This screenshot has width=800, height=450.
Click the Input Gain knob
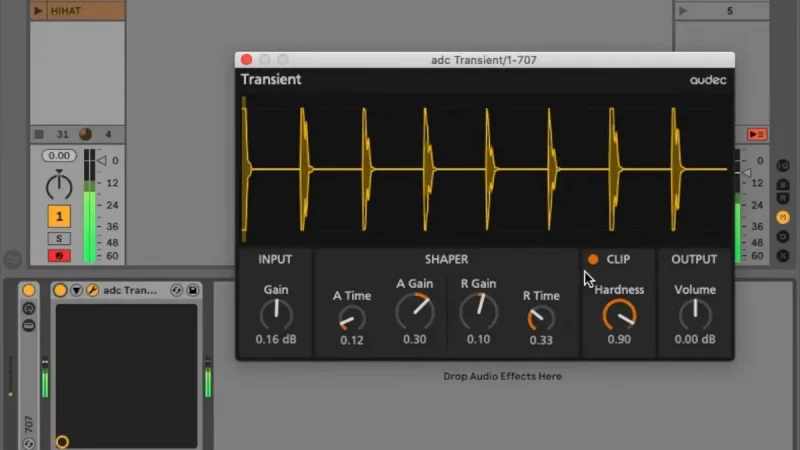click(275, 315)
